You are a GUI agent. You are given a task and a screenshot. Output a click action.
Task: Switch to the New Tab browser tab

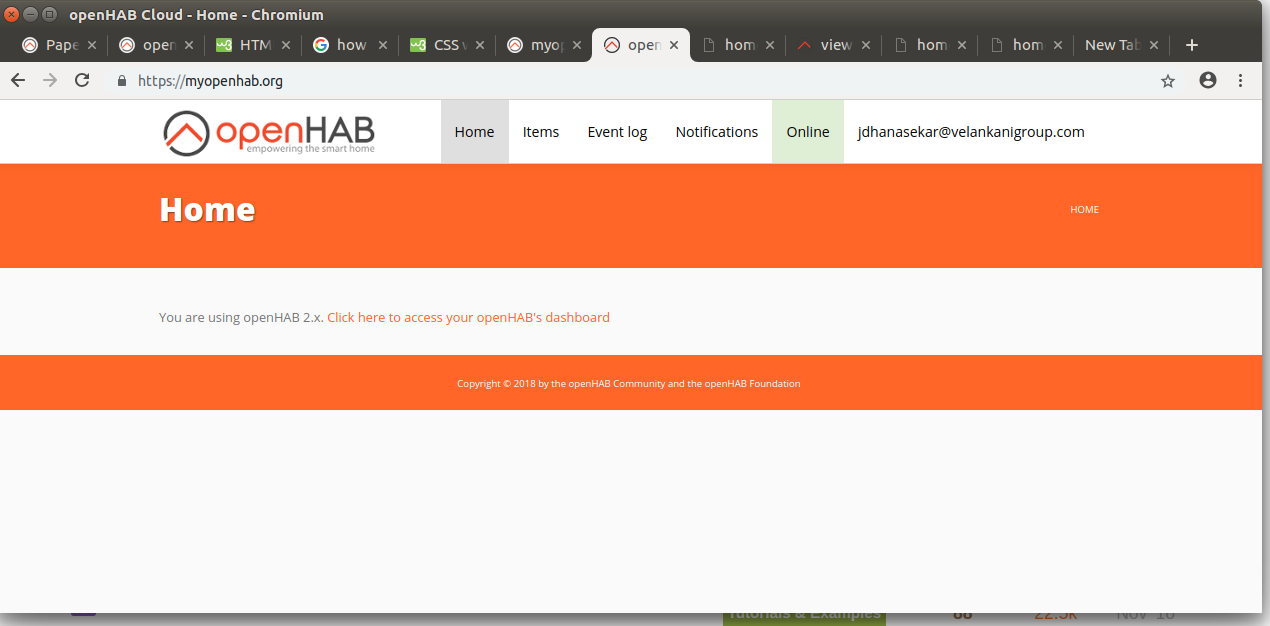pyautogui.click(x=1111, y=44)
